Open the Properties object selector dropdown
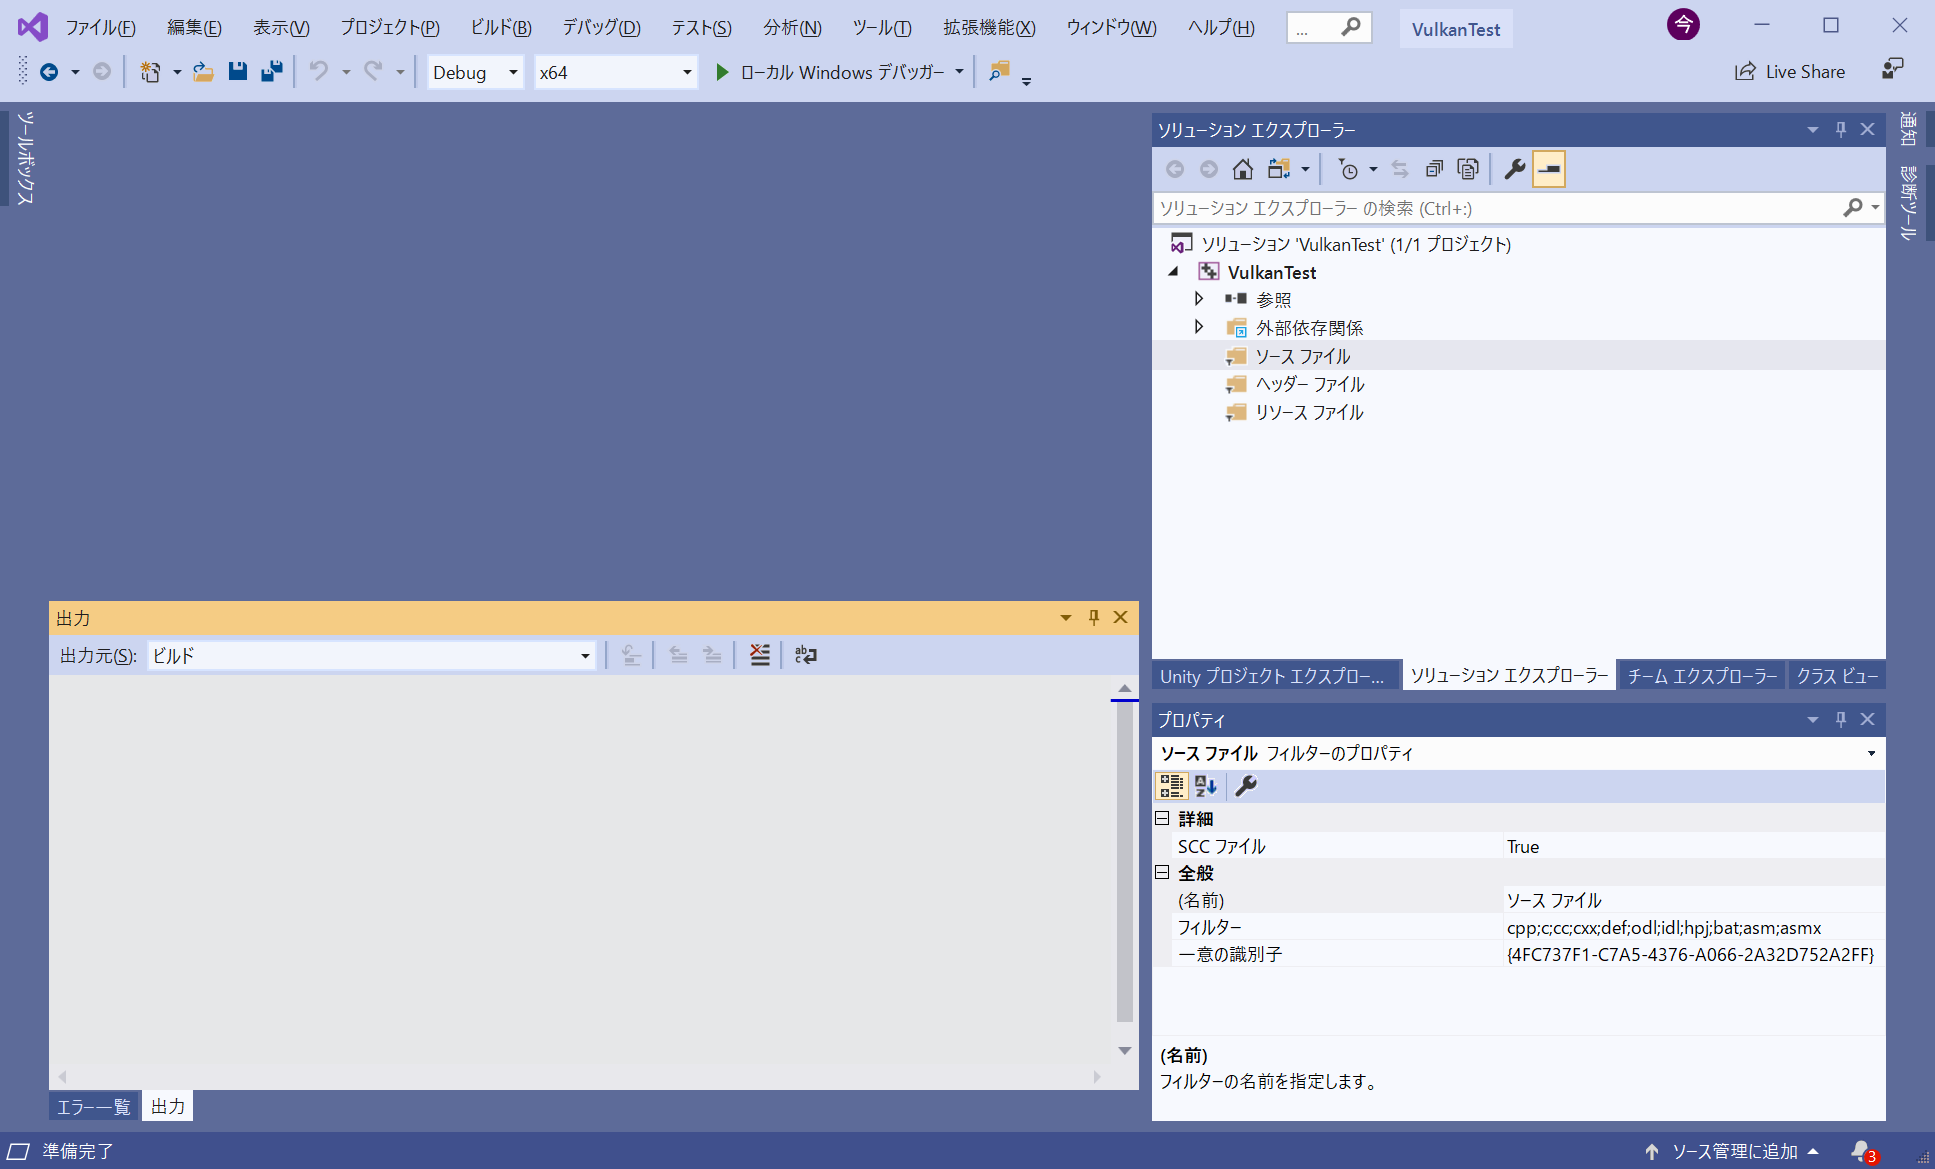Screen dimensions: 1935x1169 click(1871, 753)
